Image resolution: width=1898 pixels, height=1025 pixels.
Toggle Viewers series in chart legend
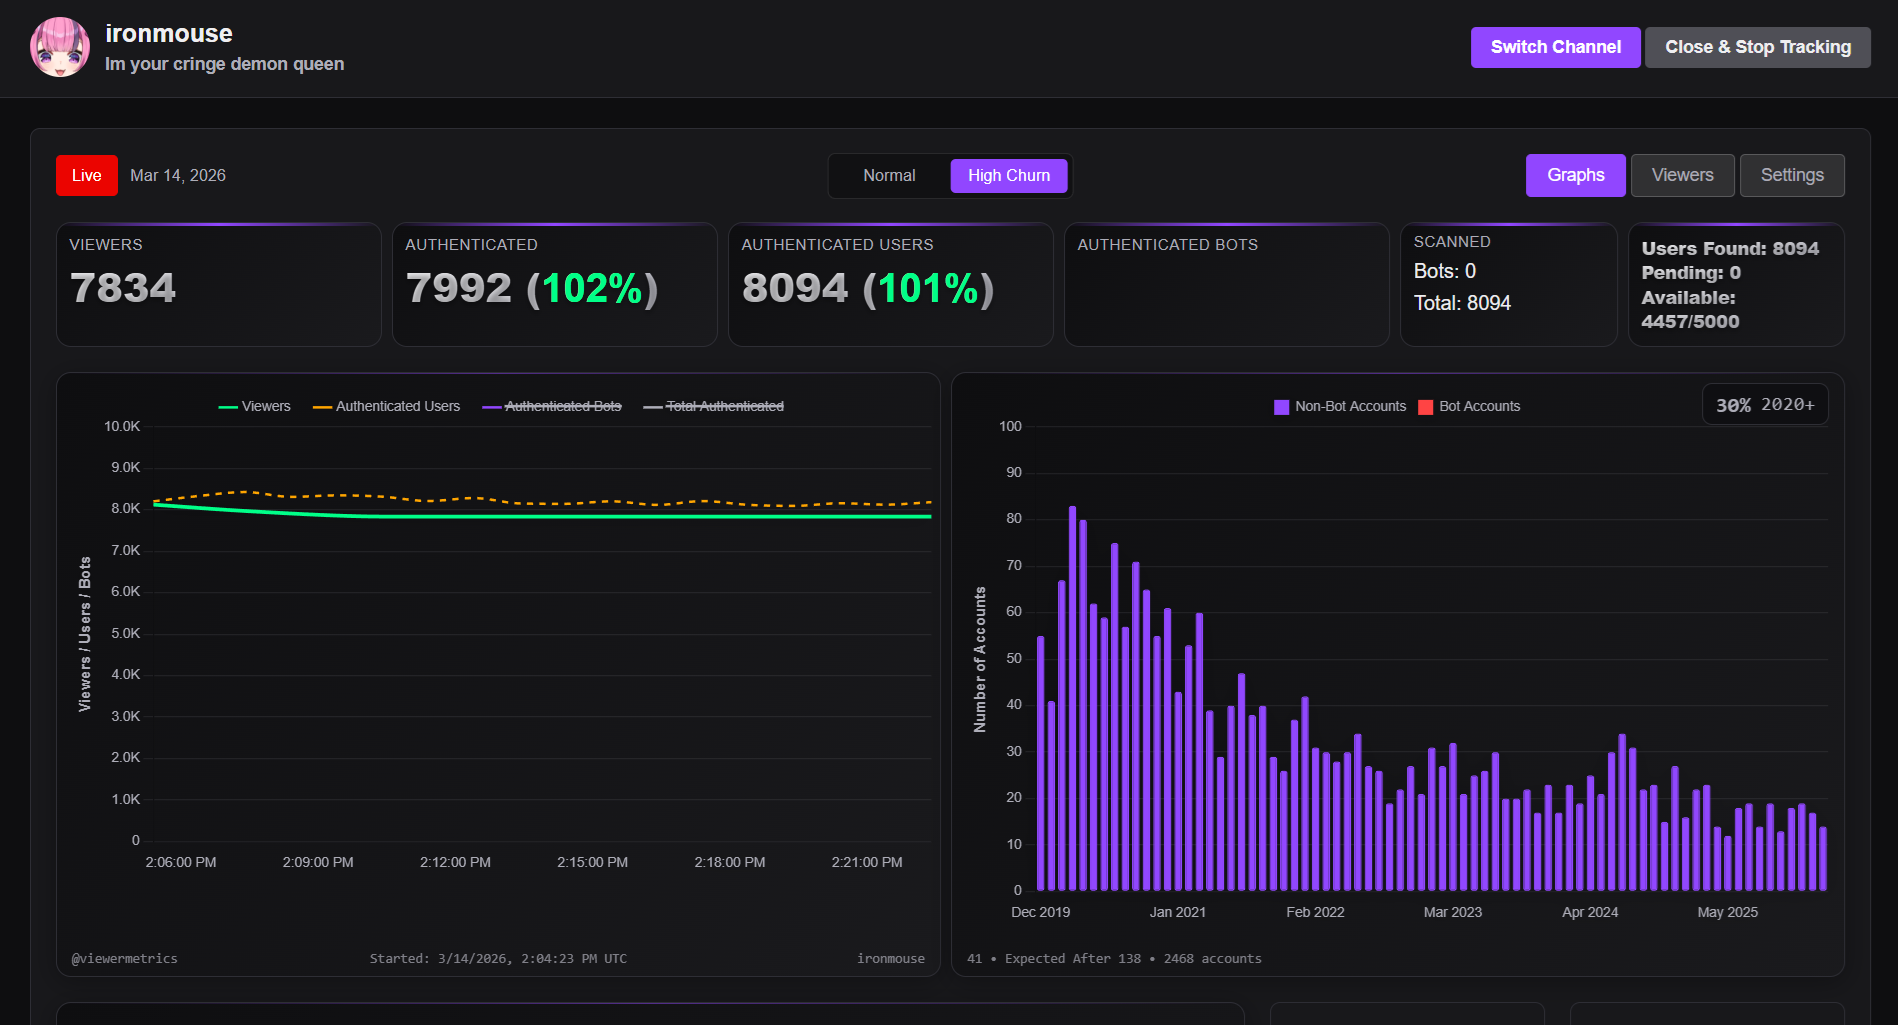255,407
